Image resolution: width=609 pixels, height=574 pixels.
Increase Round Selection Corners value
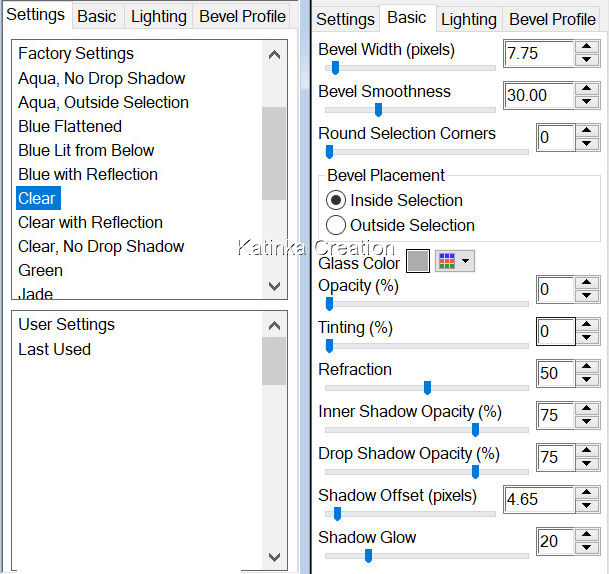[587, 130]
